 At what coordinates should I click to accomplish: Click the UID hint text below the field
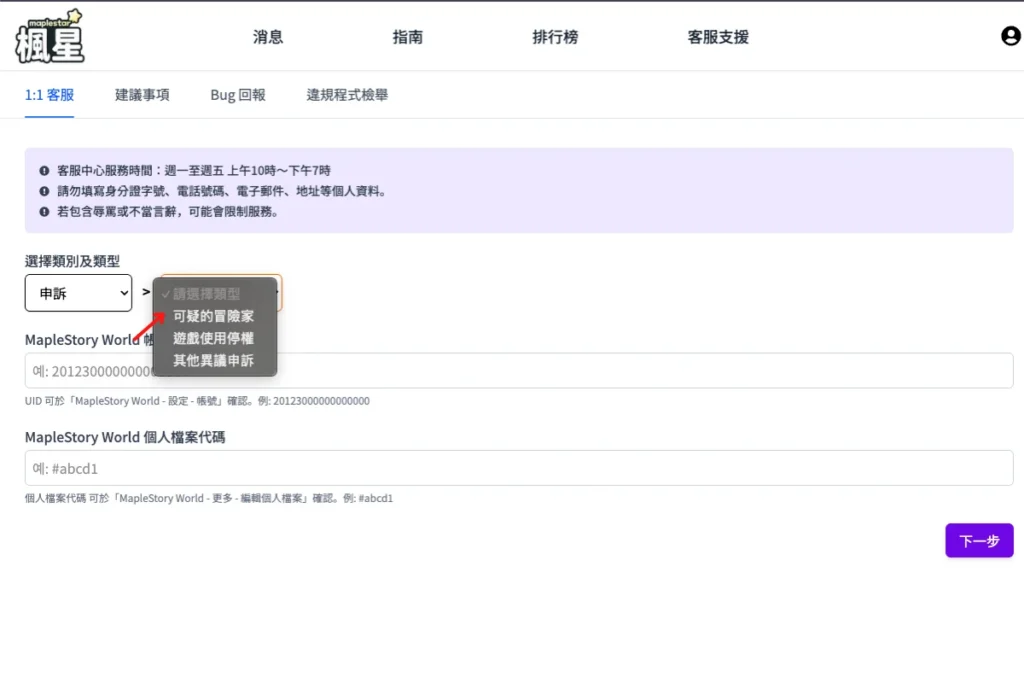pyautogui.click(x=197, y=401)
